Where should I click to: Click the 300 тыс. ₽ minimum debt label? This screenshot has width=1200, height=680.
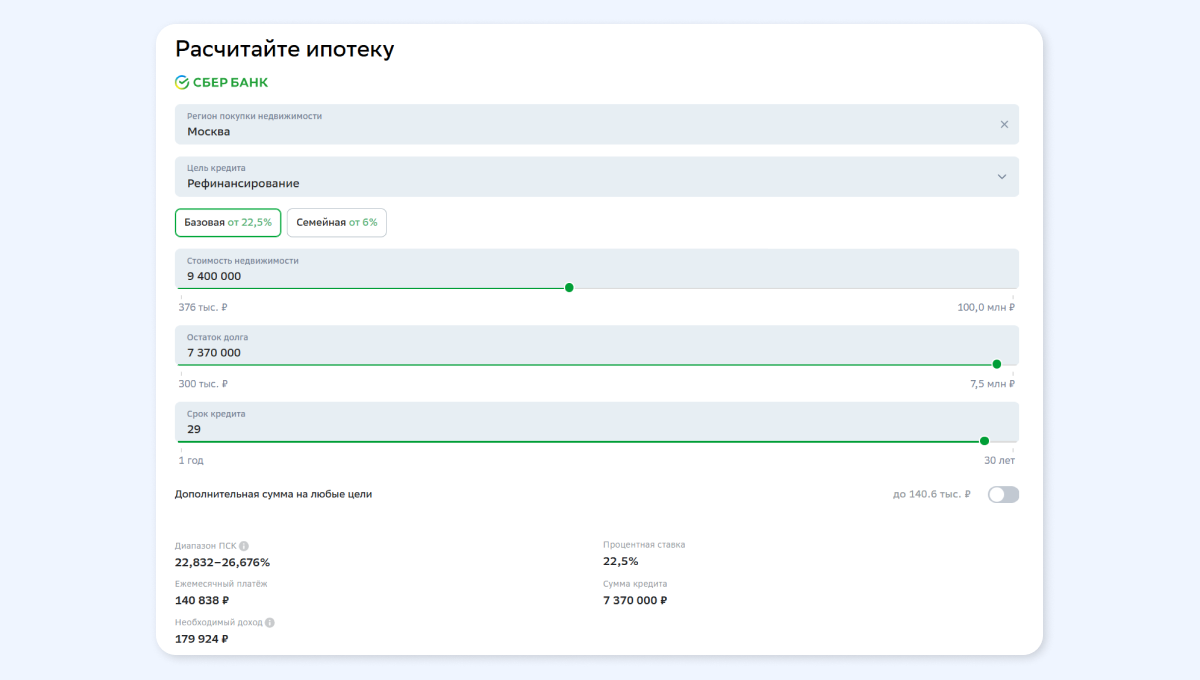[x=203, y=384]
